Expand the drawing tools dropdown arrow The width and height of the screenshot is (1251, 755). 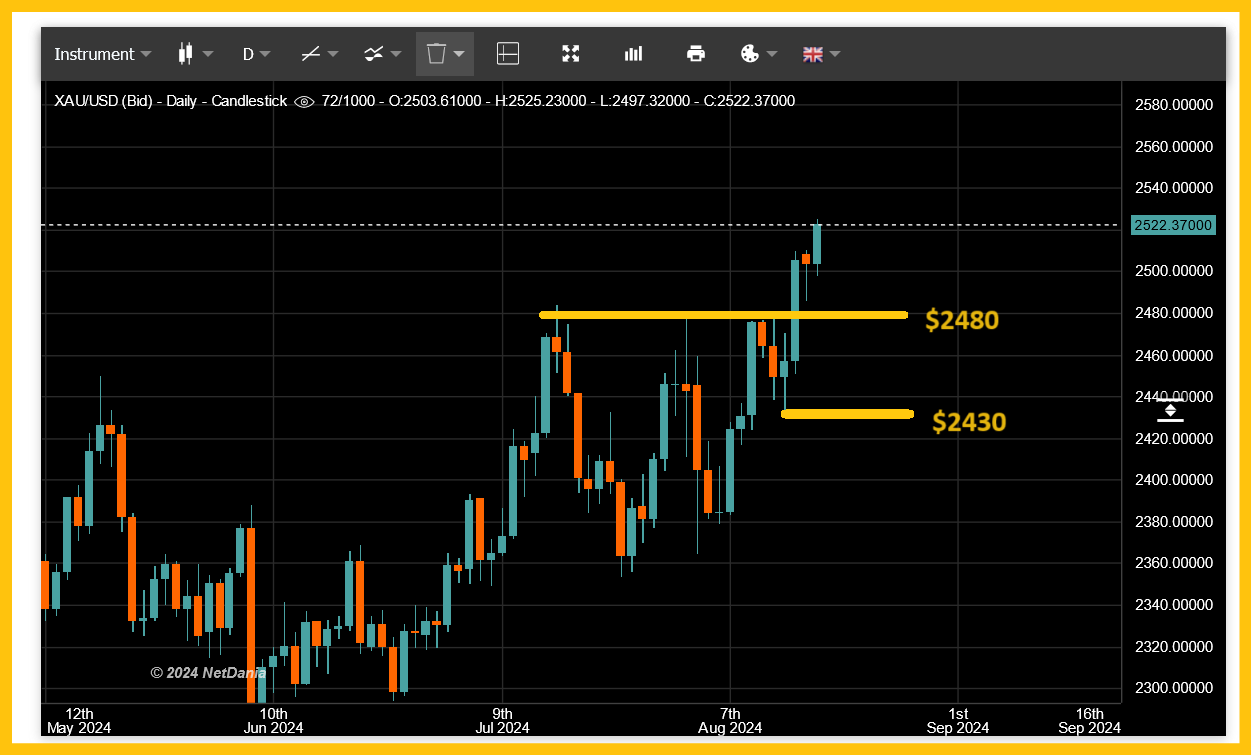[333, 54]
